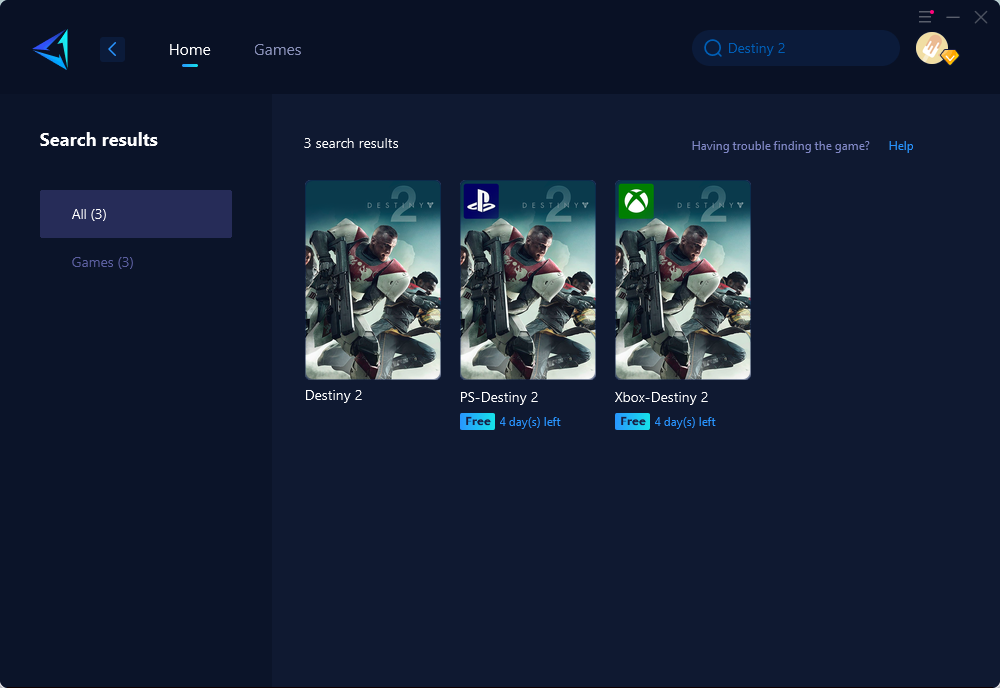The height and width of the screenshot is (688, 1000).
Task: Open the PS-Destiny 2 cover thumbnail
Action: [x=528, y=280]
